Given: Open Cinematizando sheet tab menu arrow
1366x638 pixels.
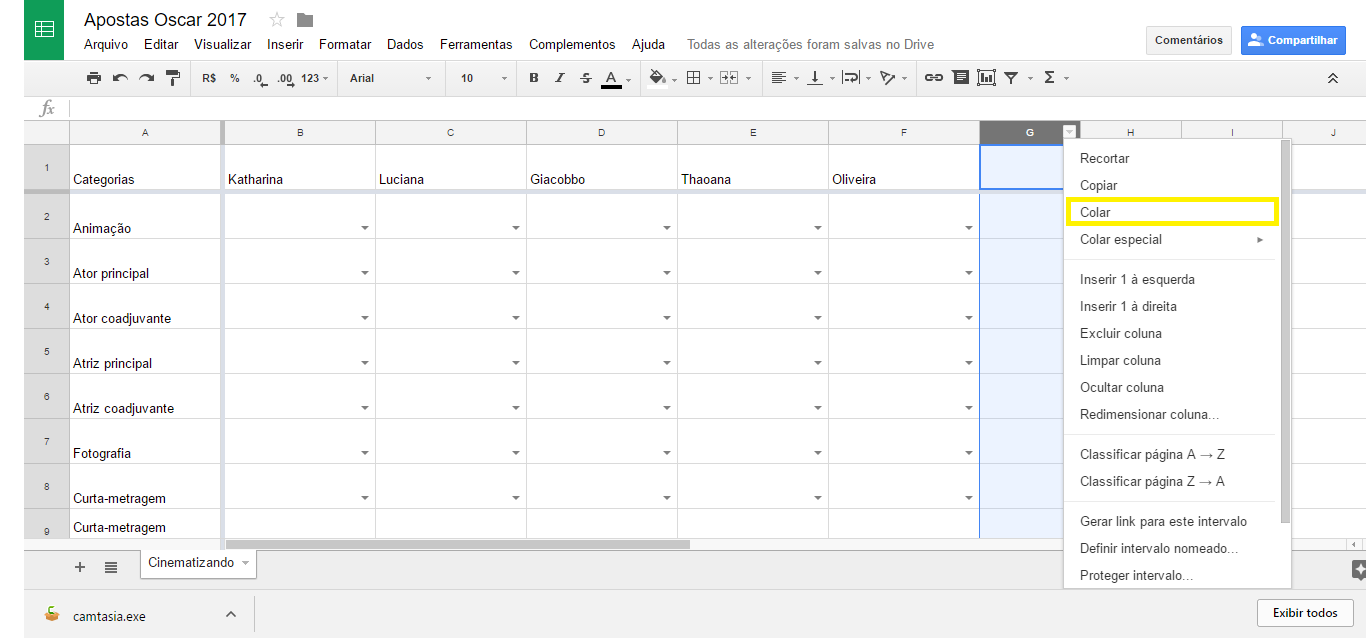Looking at the screenshot, I should [246, 563].
